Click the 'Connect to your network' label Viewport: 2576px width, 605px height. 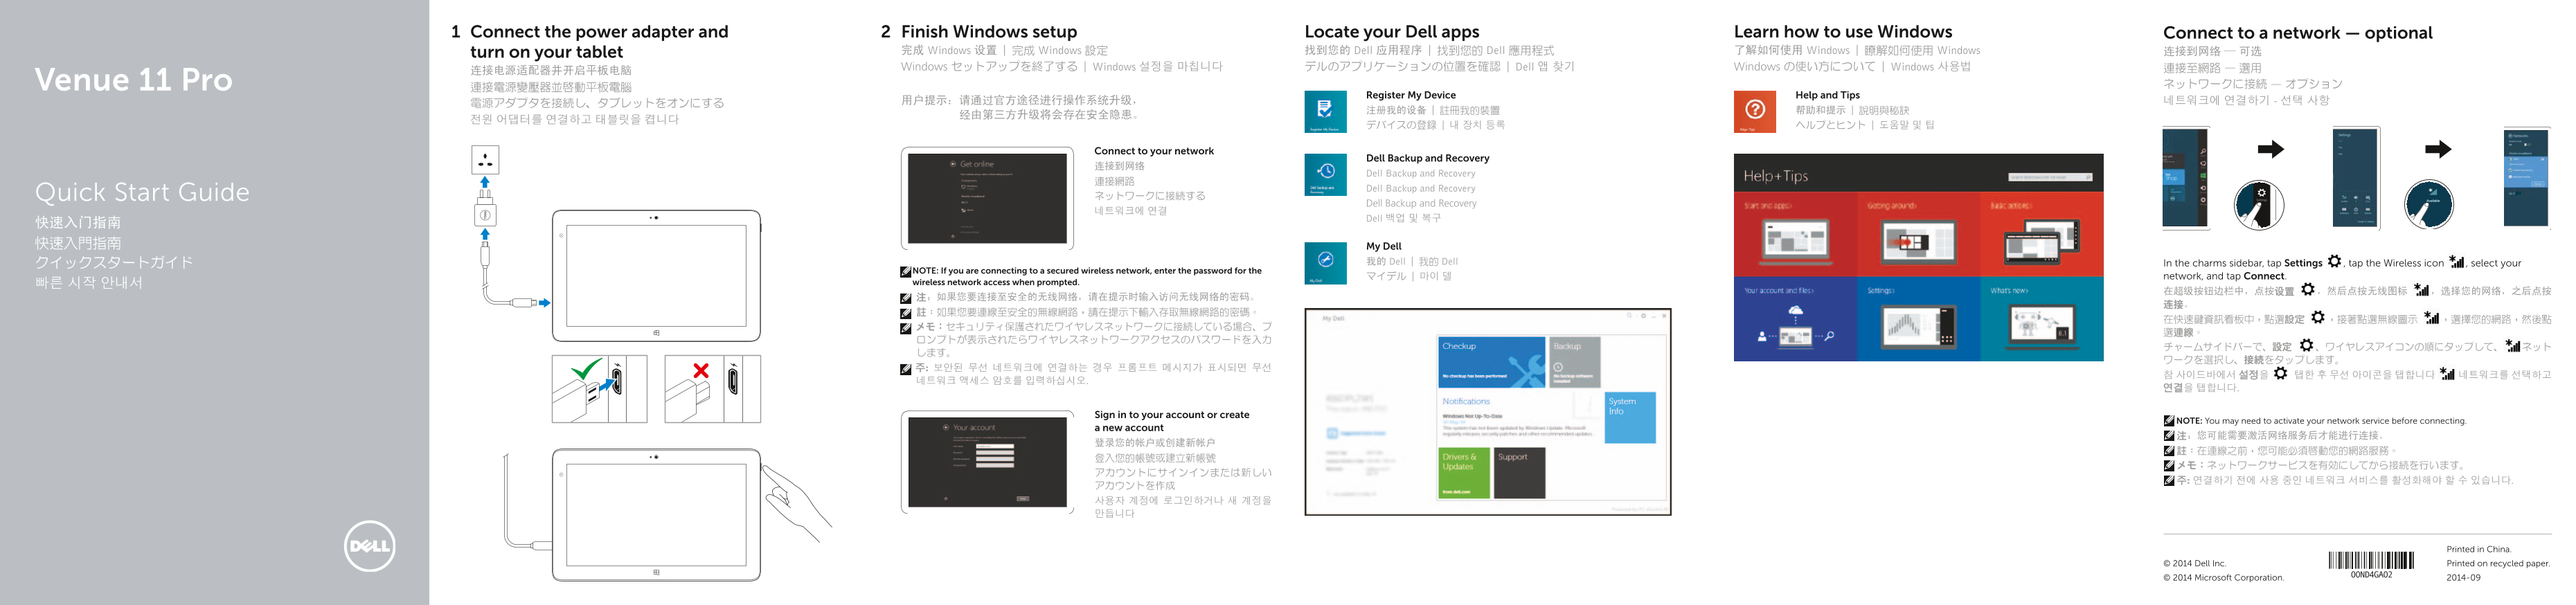[x=1153, y=151]
